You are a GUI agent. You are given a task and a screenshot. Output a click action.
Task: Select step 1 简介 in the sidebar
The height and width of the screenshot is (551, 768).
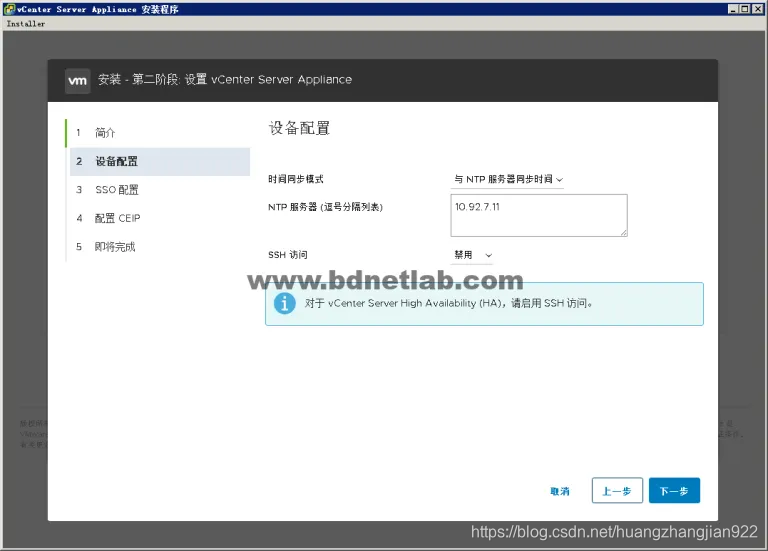pos(159,133)
